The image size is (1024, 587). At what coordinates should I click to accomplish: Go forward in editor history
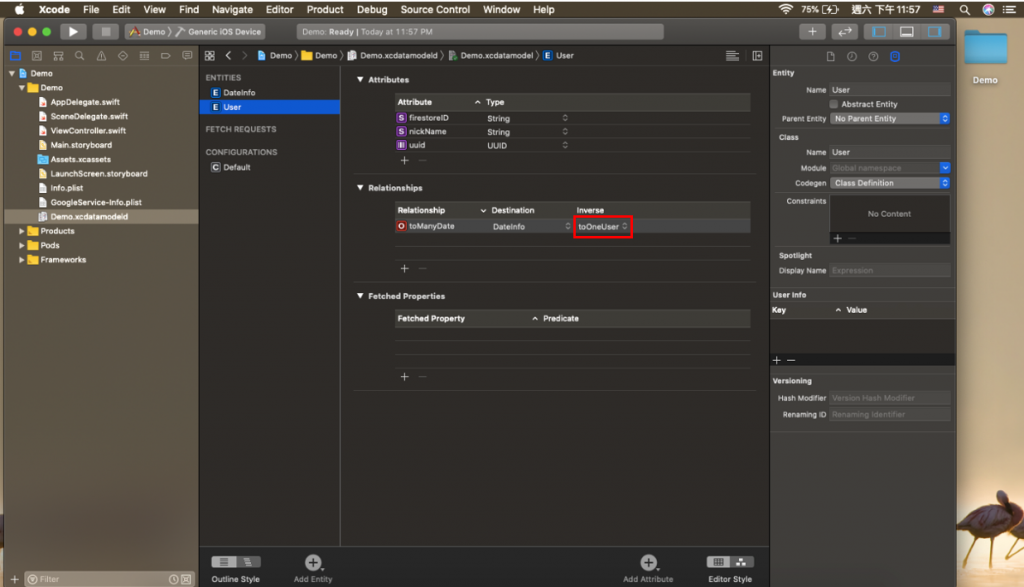244,56
